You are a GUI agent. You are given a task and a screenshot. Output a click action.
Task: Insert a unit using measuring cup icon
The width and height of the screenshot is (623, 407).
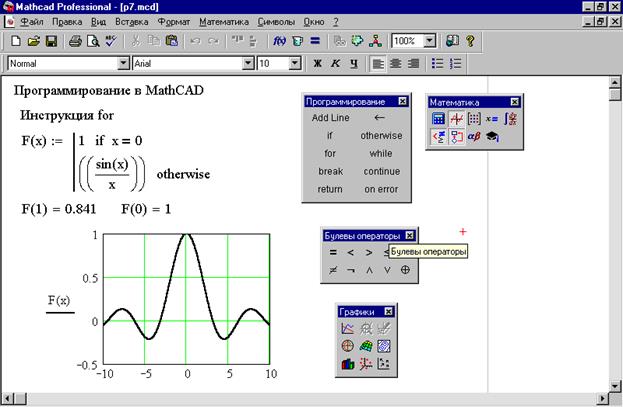click(x=297, y=41)
